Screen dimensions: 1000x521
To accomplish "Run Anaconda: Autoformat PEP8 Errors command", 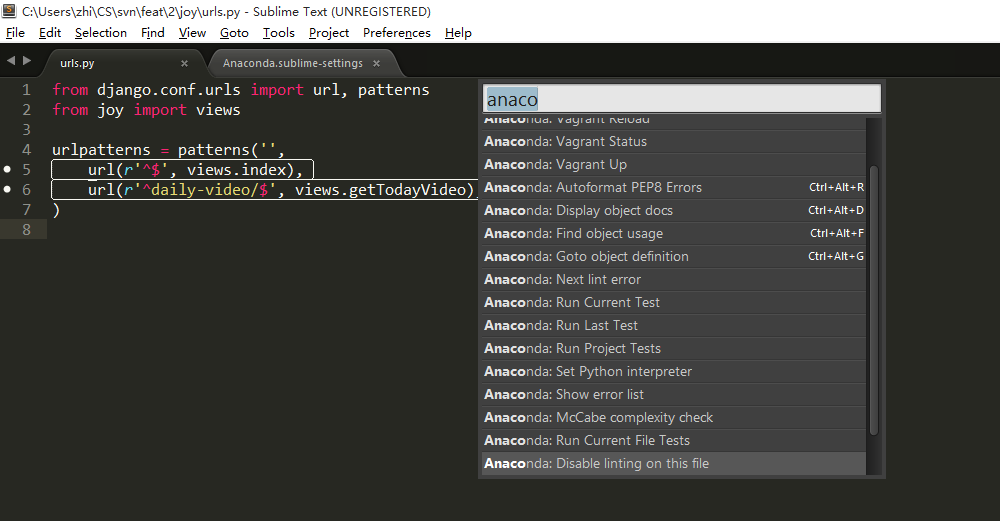I will pyautogui.click(x=674, y=187).
